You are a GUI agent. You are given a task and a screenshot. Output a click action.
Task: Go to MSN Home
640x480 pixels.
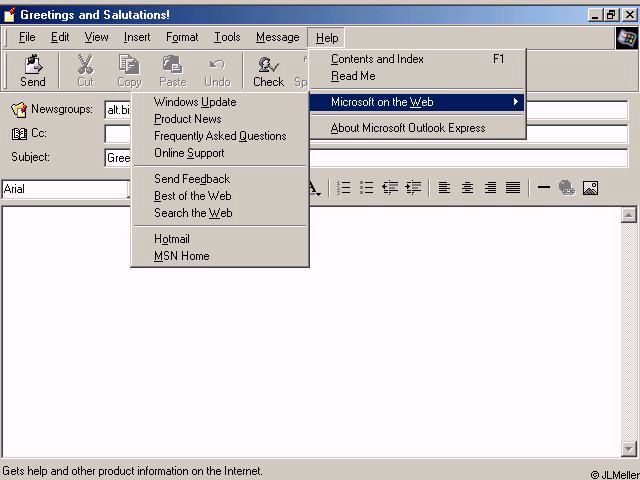coord(220,256)
